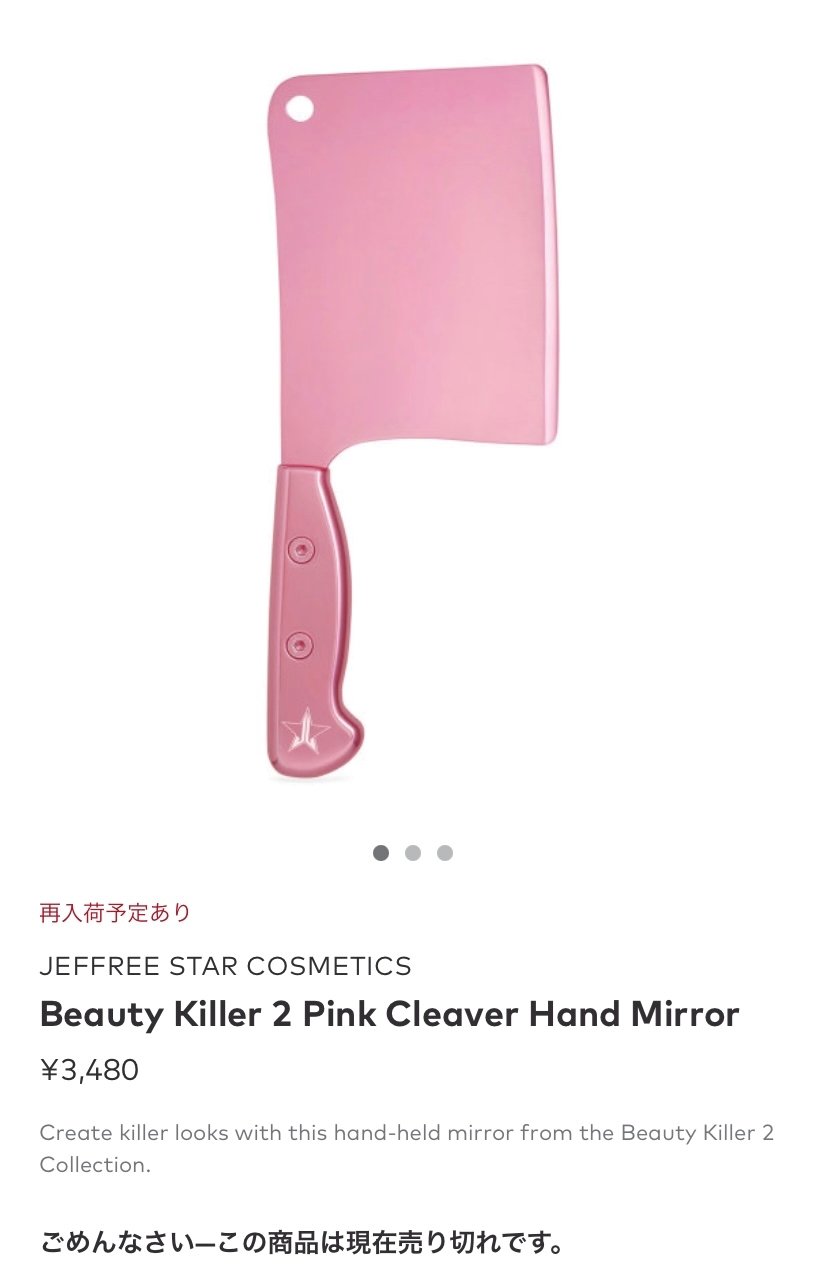Viewport: 826px width, 1286px height.
Task: Tap the beveled right edge of the blade
Action: 548,255
